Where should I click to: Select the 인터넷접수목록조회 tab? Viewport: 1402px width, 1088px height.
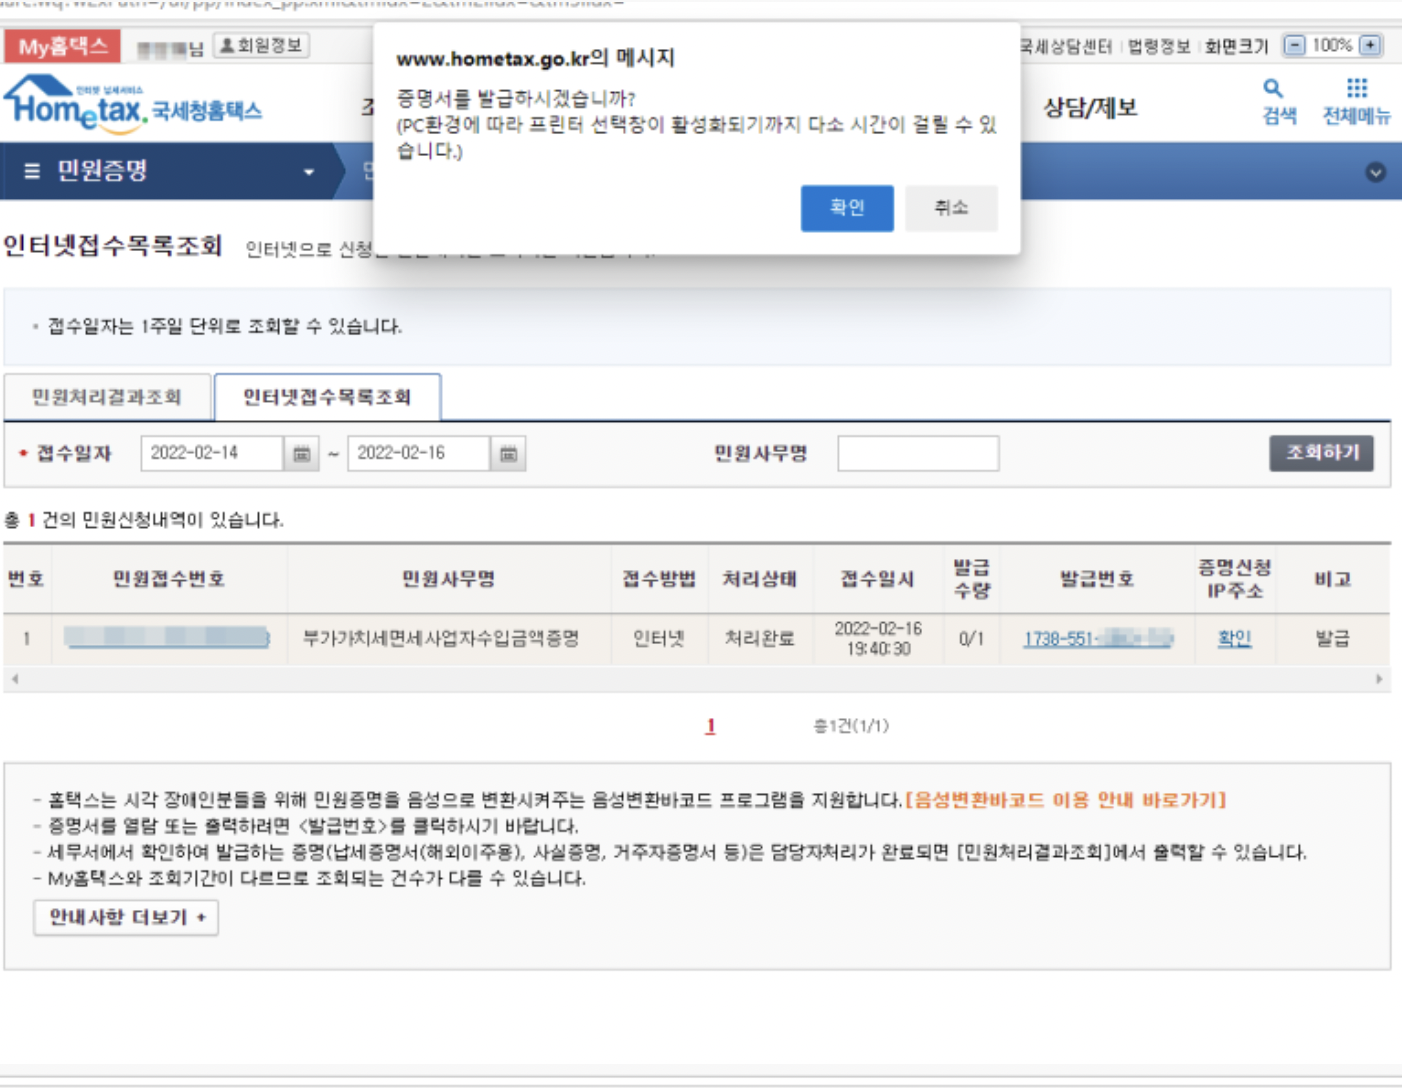click(x=326, y=396)
